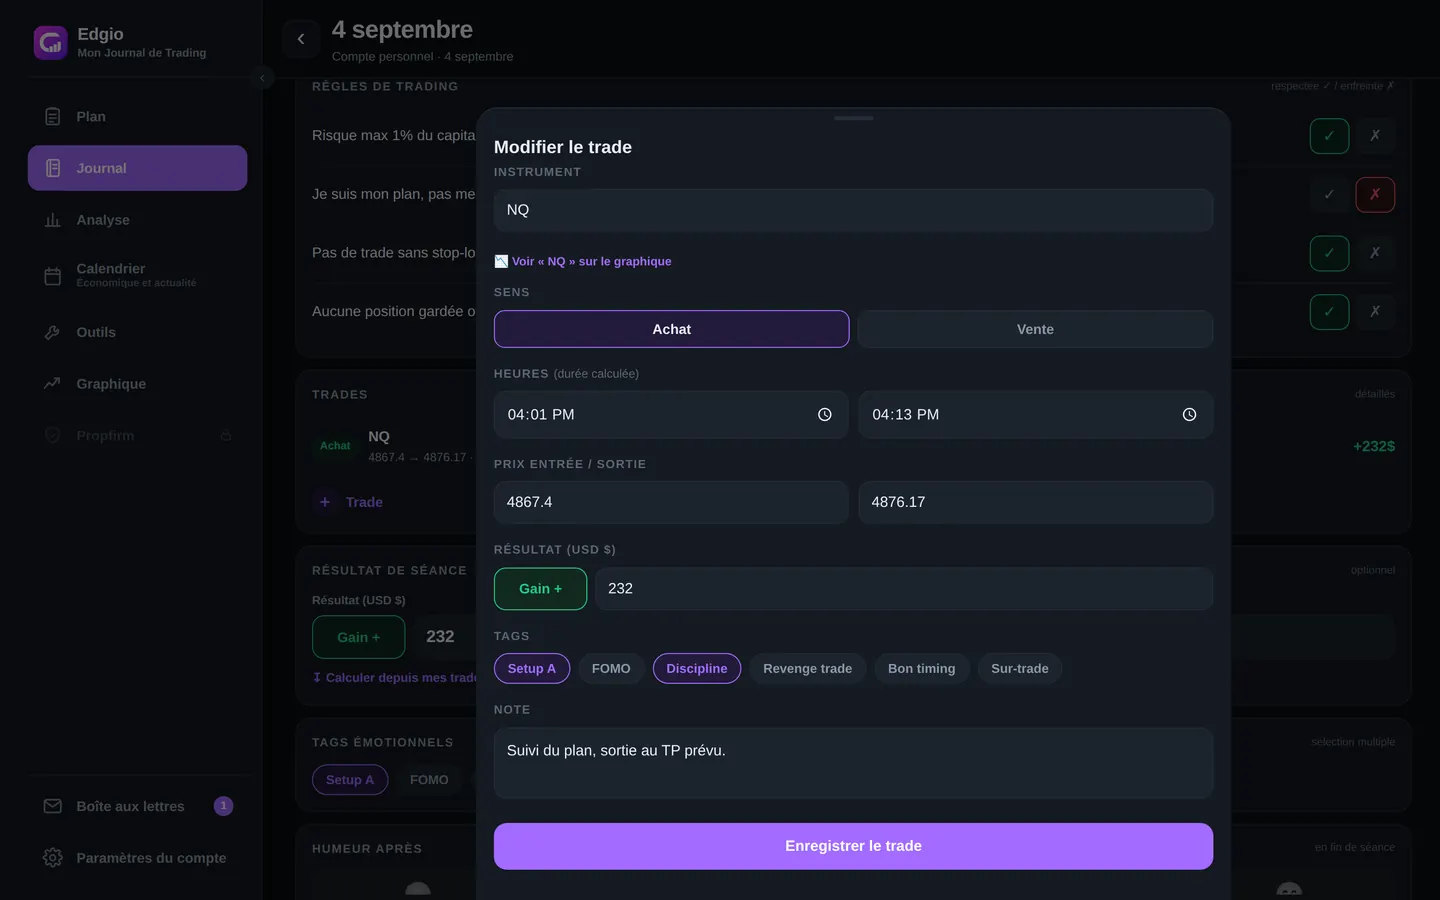This screenshot has width=1440, height=900.
Task: Toggle the Revenge trade tag
Action: click(808, 669)
